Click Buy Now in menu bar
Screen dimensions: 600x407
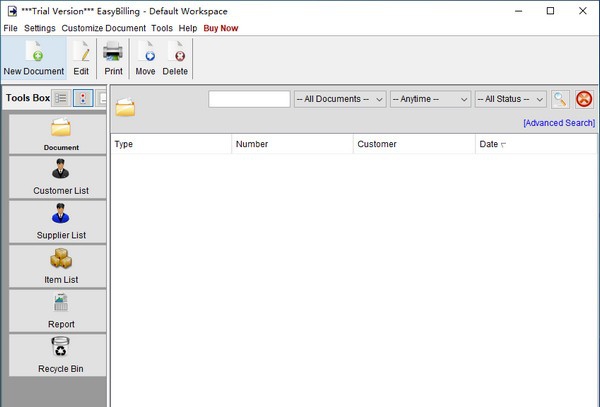tap(221, 28)
